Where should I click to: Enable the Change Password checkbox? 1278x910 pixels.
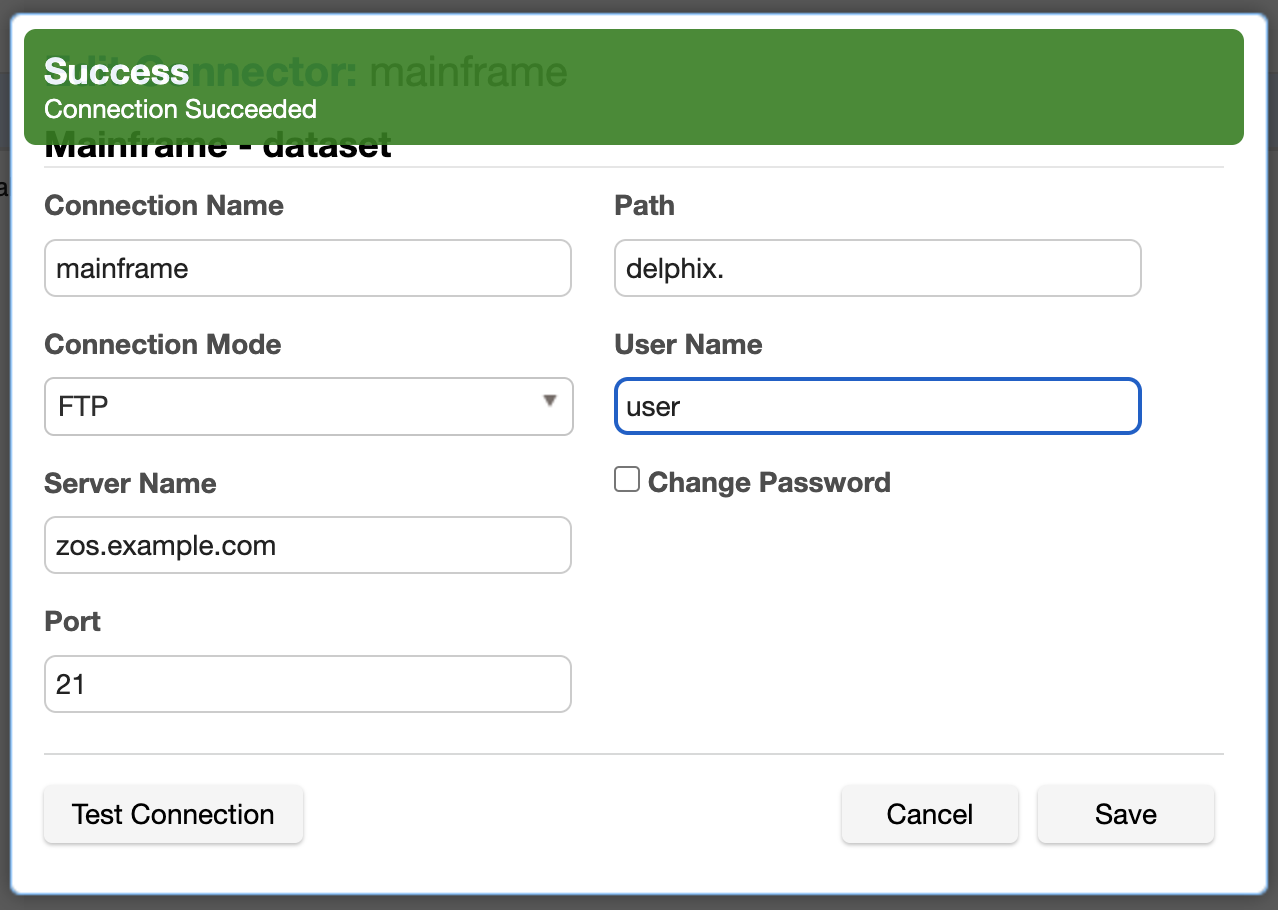pyautogui.click(x=627, y=481)
